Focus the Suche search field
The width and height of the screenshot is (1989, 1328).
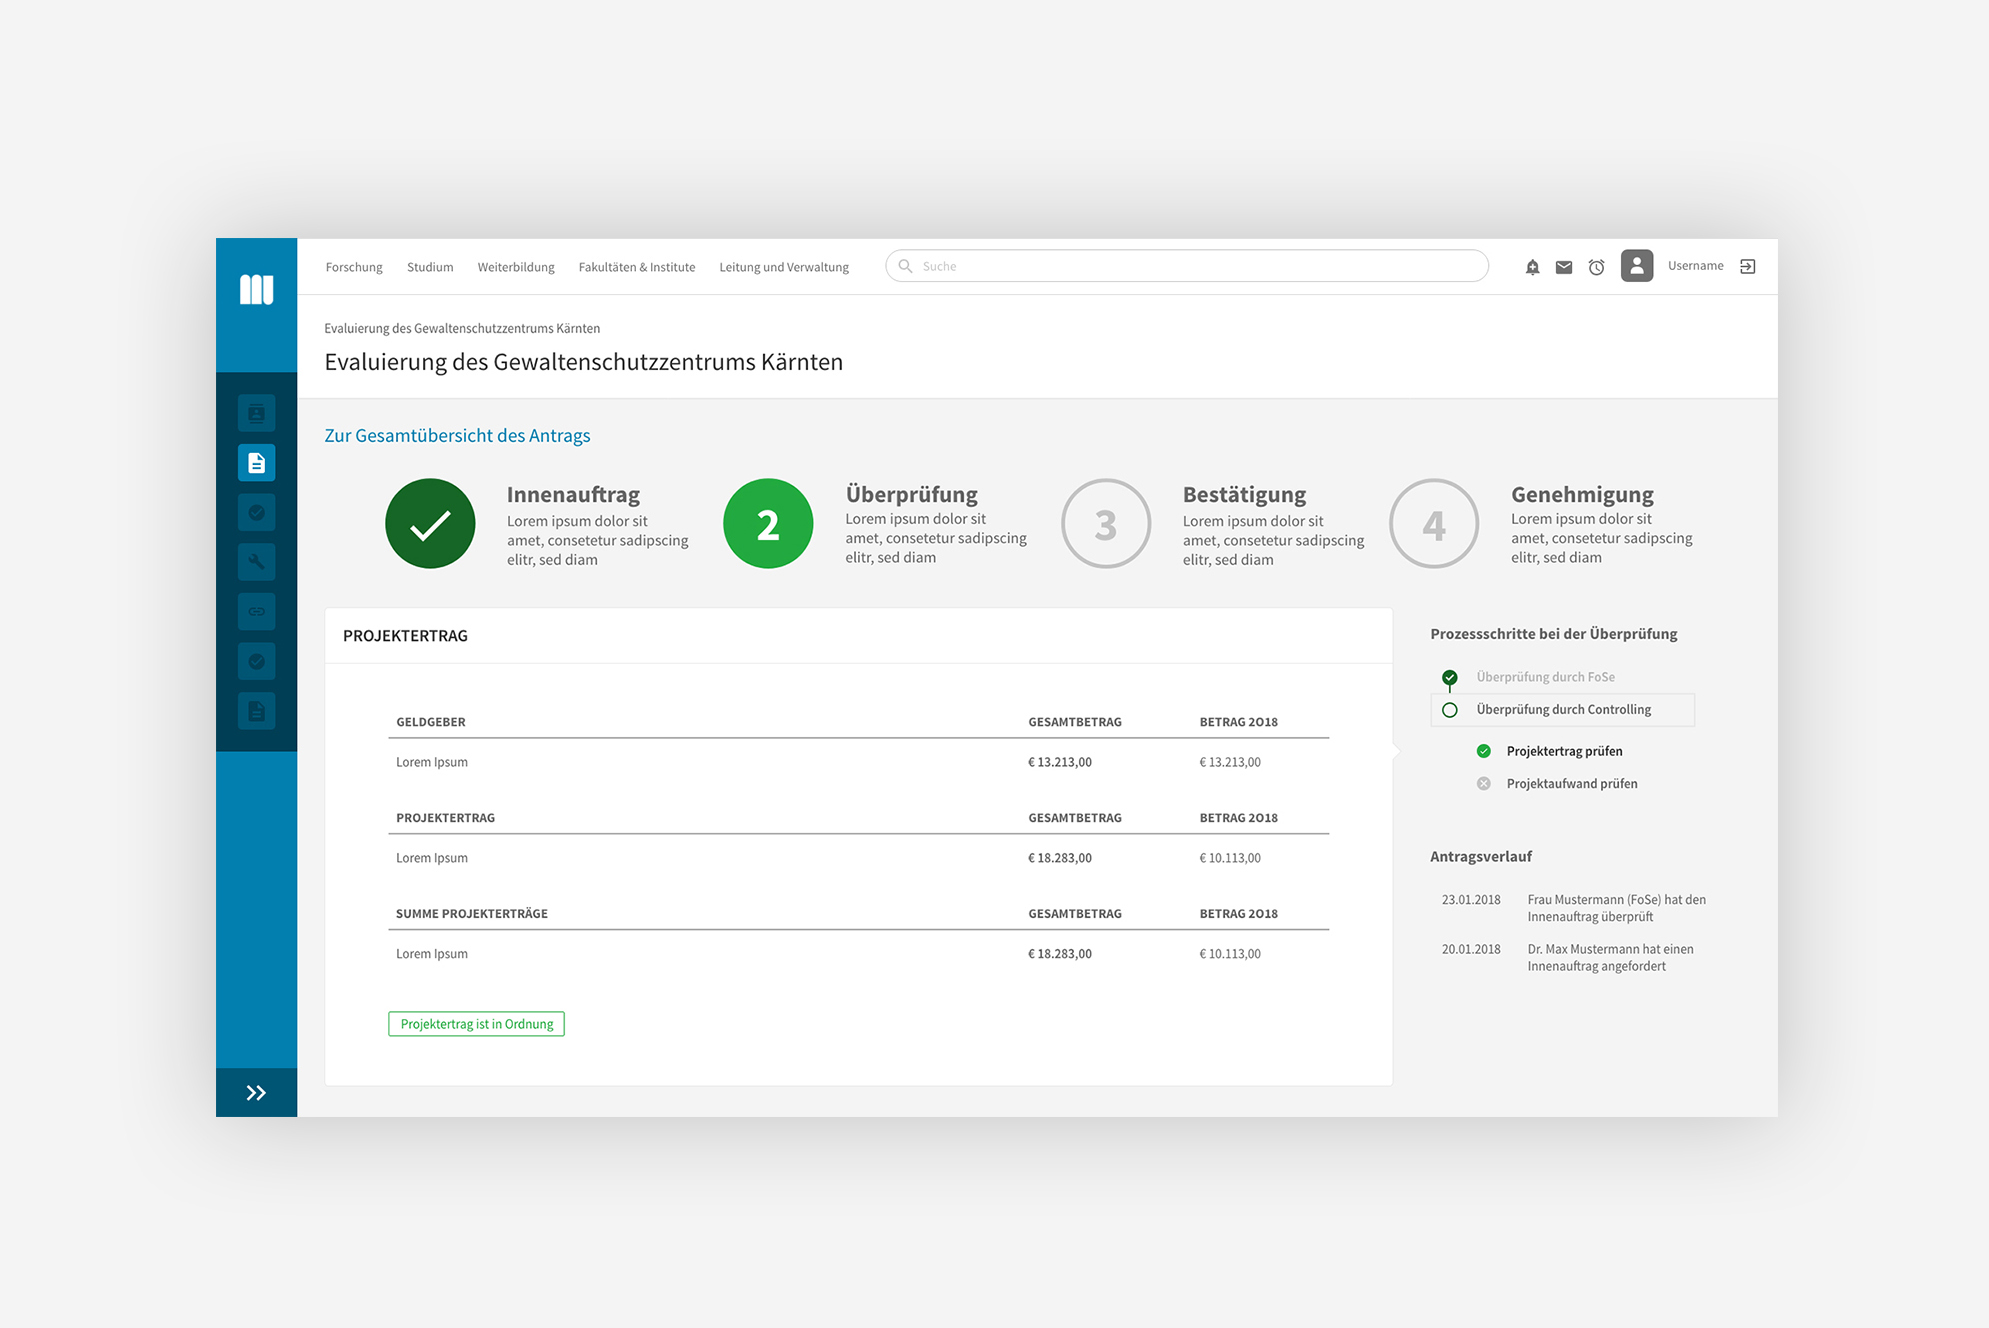pyautogui.click(x=1187, y=266)
